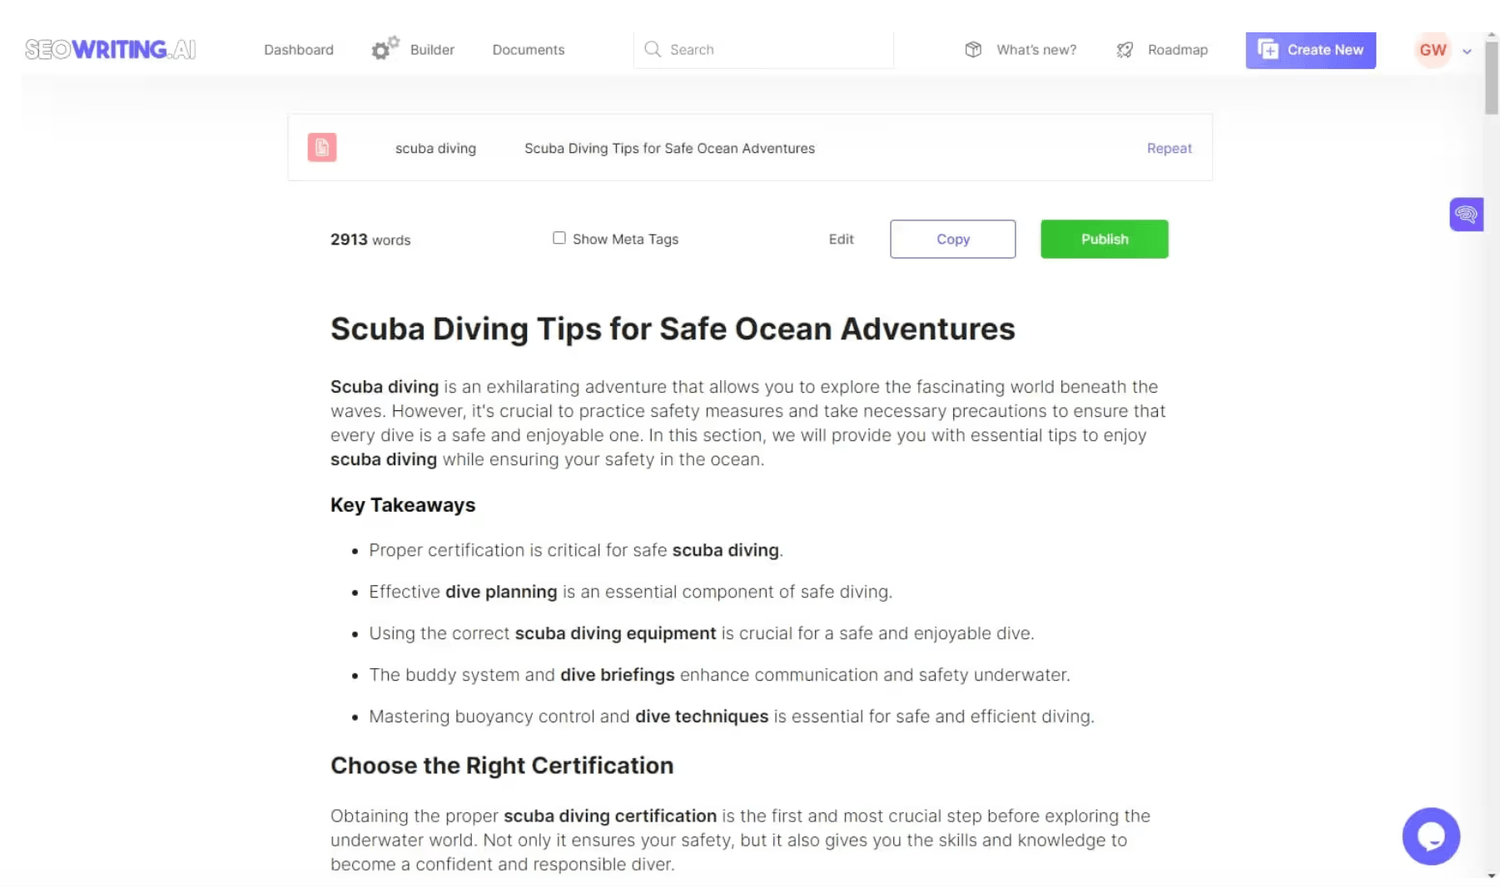The width and height of the screenshot is (1500, 887).
Task: Click the Edit link
Action: click(841, 239)
